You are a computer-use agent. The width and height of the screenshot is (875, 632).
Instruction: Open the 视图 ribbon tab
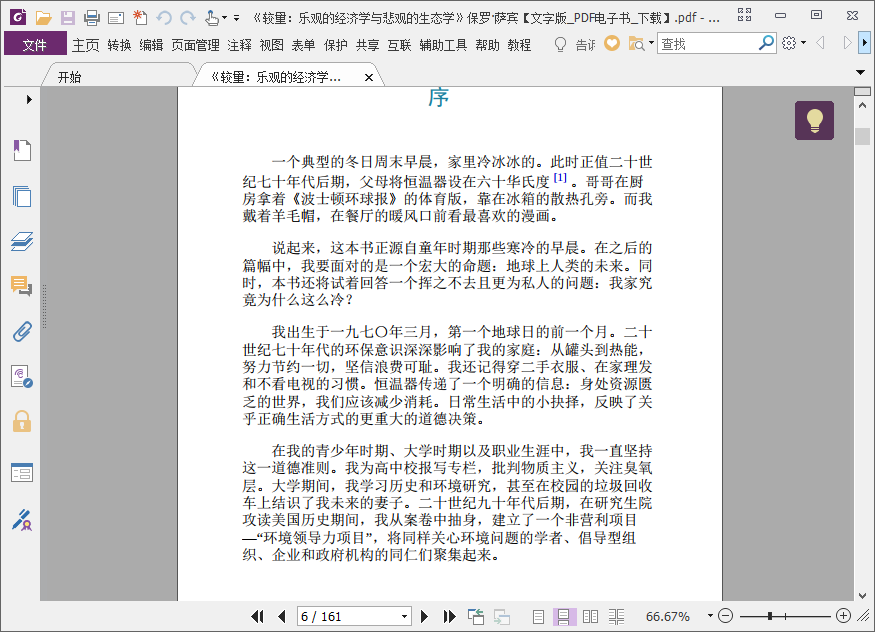[272, 45]
